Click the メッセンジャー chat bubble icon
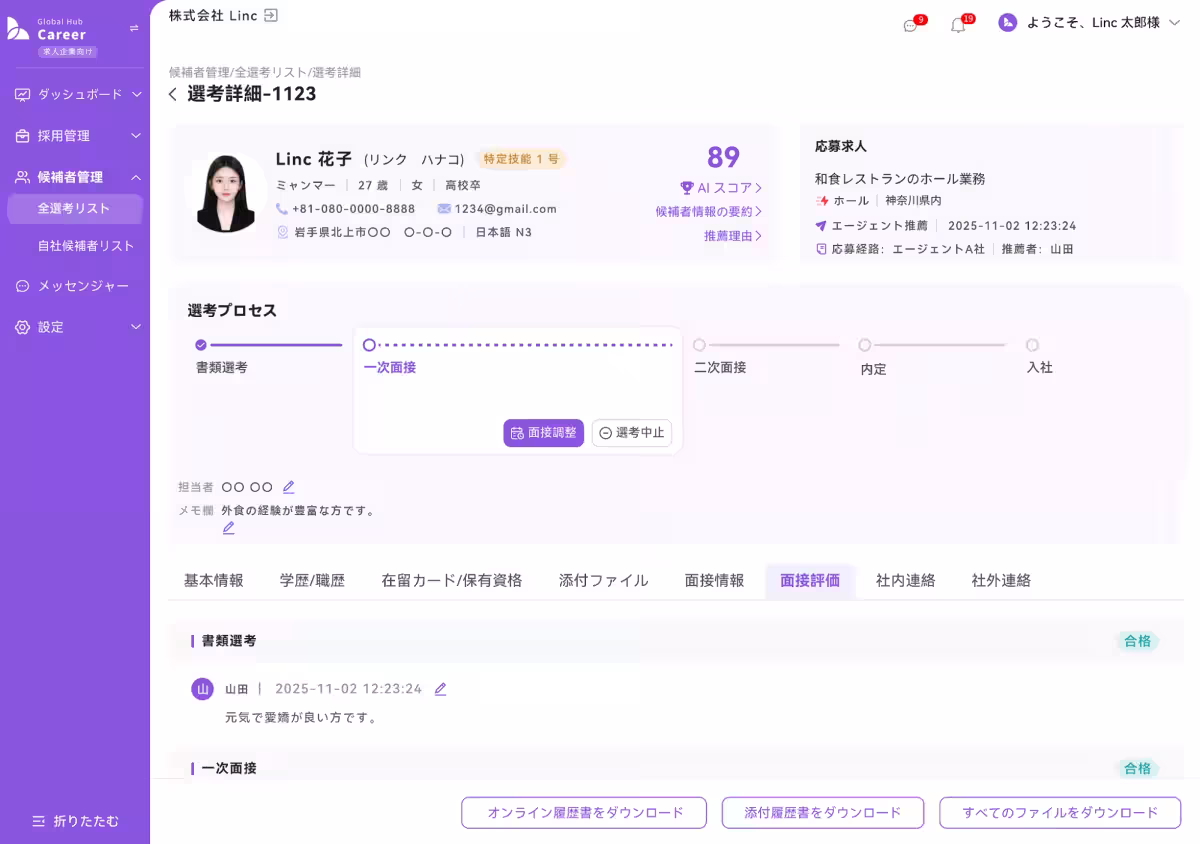This screenshot has width=1200, height=844. tap(22, 286)
